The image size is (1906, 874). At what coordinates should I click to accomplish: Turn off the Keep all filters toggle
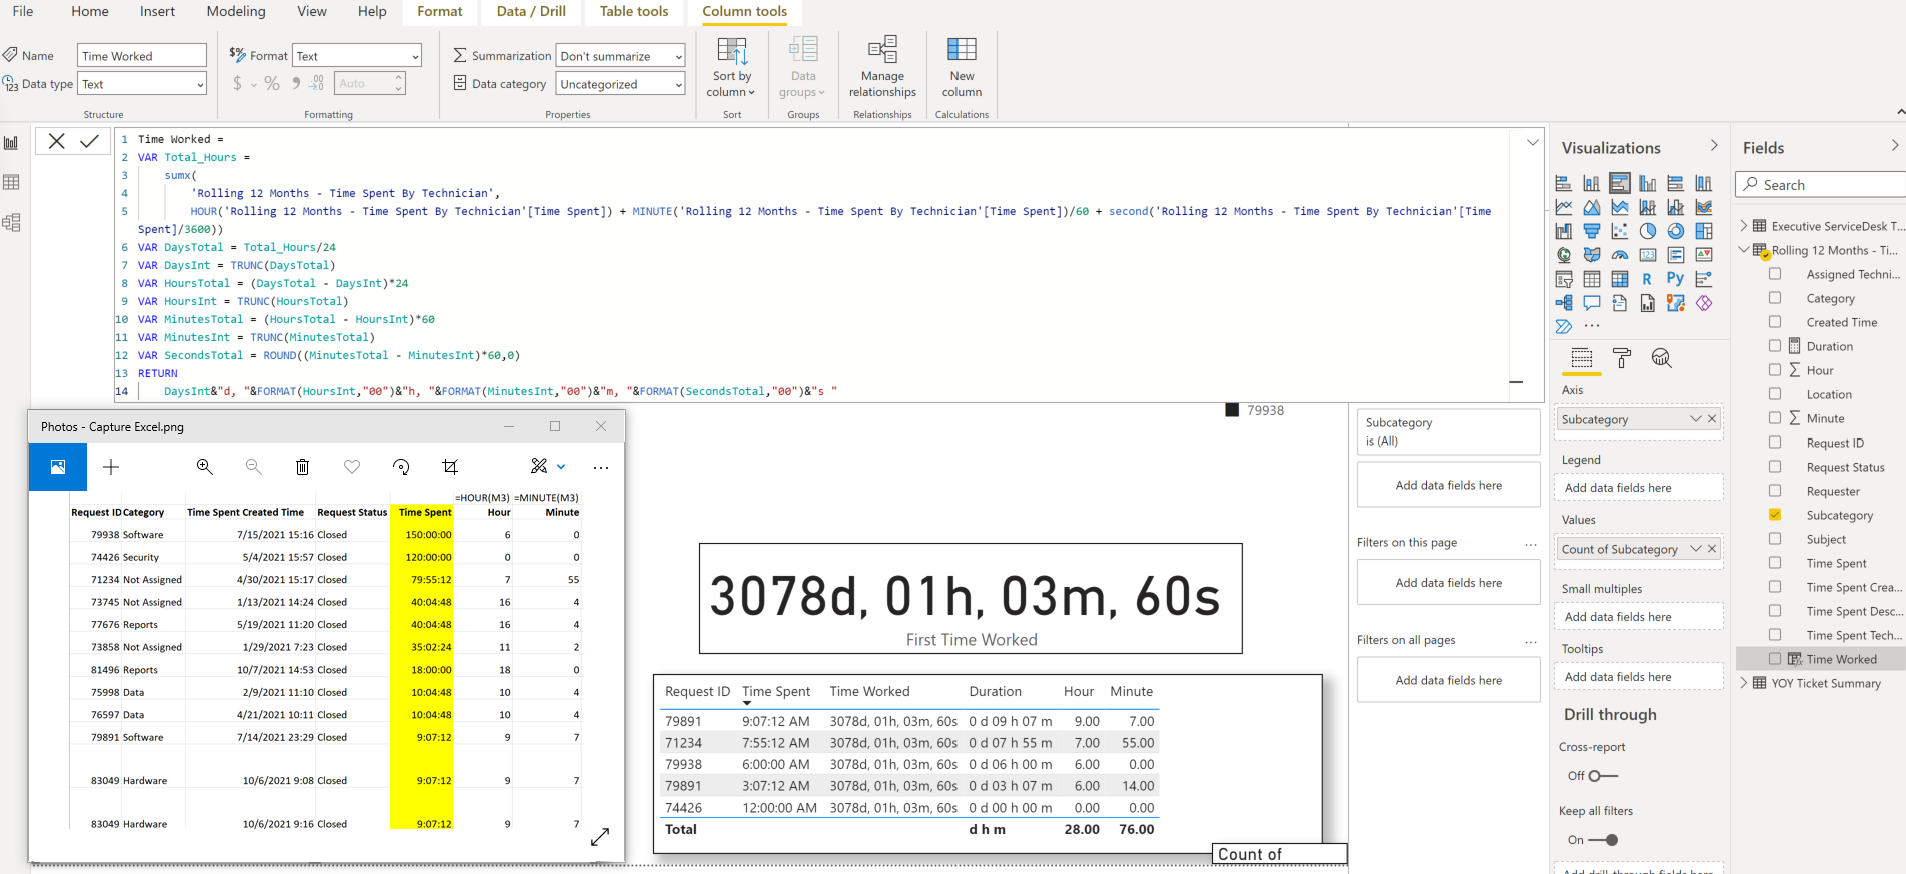(x=1603, y=840)
